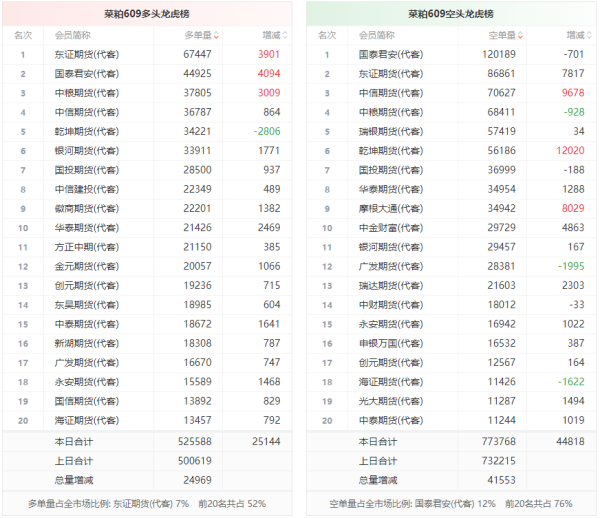
Task: Select 金元期货(代客) row
Action: (147, 266)
